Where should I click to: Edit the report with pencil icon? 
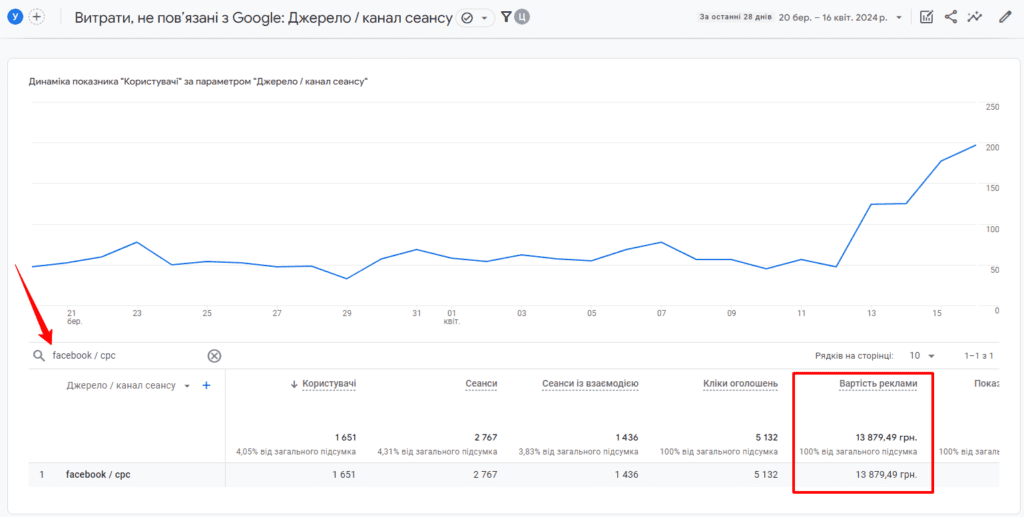coord(1004,18)
